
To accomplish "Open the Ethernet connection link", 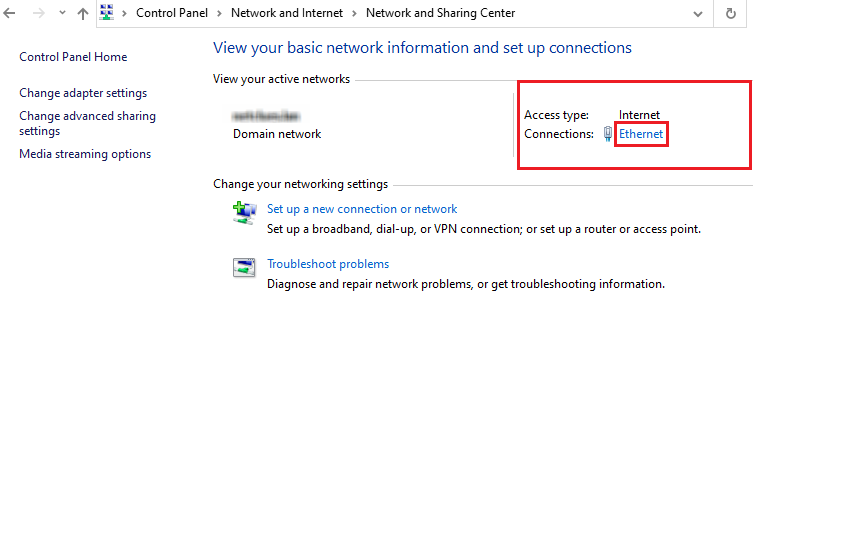I will pyautogui.click(x=641, y=134).
